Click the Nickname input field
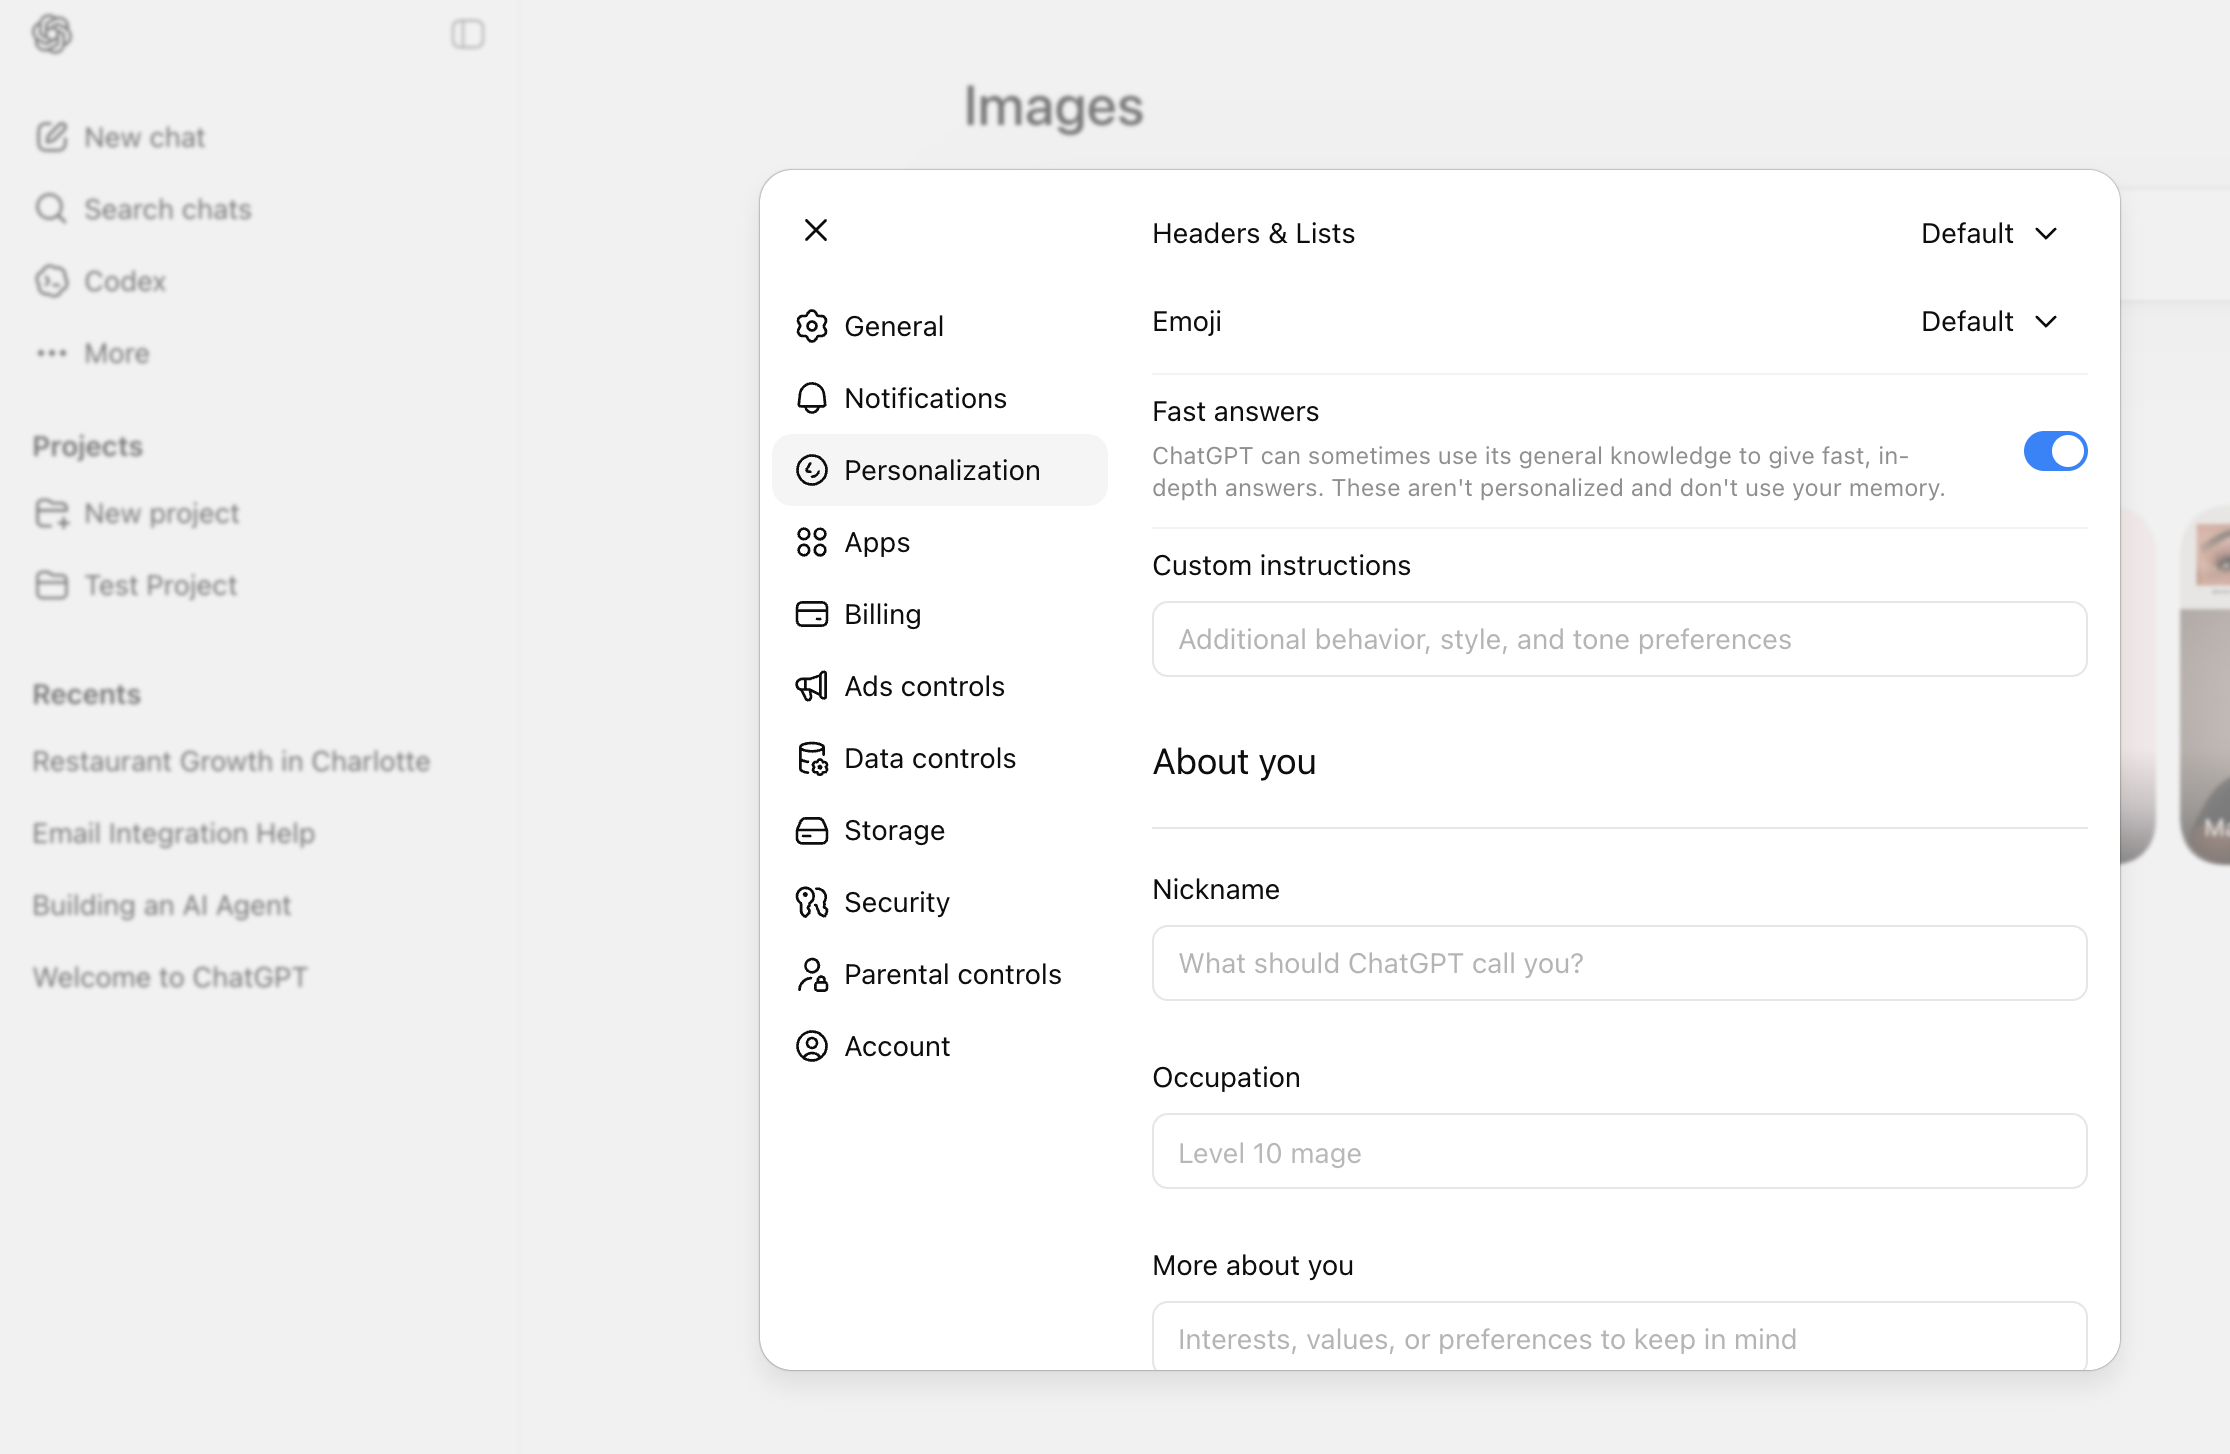Image resolution: width=2230 pixels, height=1454 pixels. pos(1619,963)
